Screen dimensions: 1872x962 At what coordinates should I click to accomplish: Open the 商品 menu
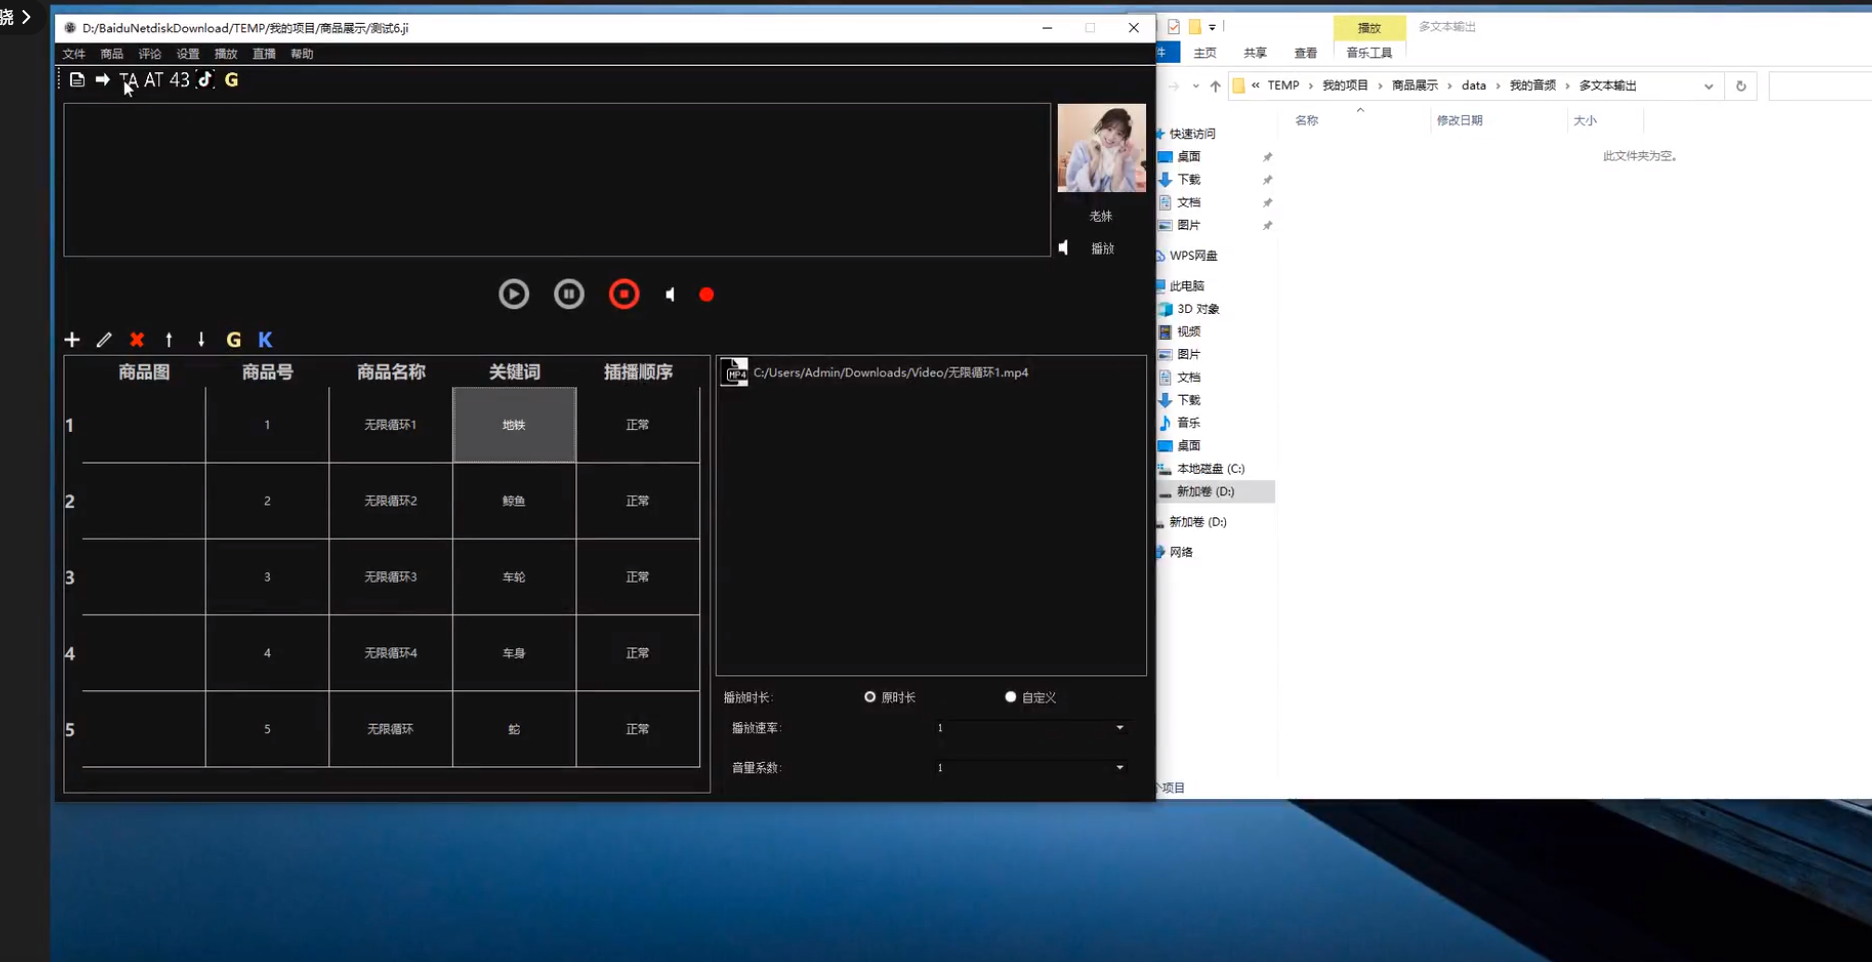tap(112, 54)
